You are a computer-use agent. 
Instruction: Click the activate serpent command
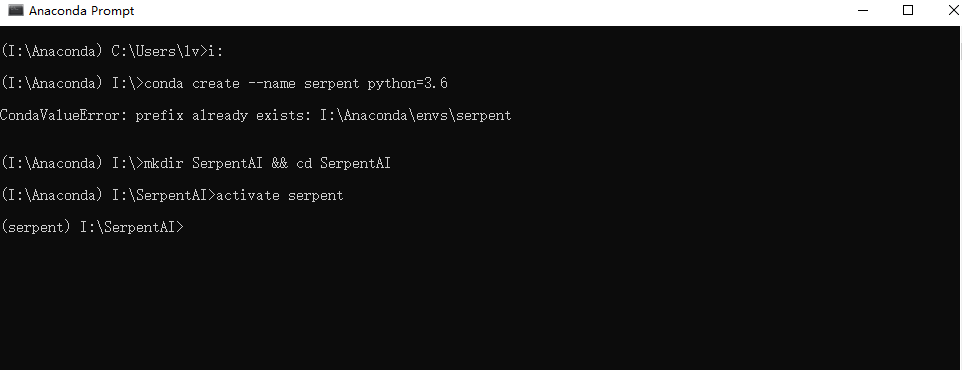(x=280, y=195)
